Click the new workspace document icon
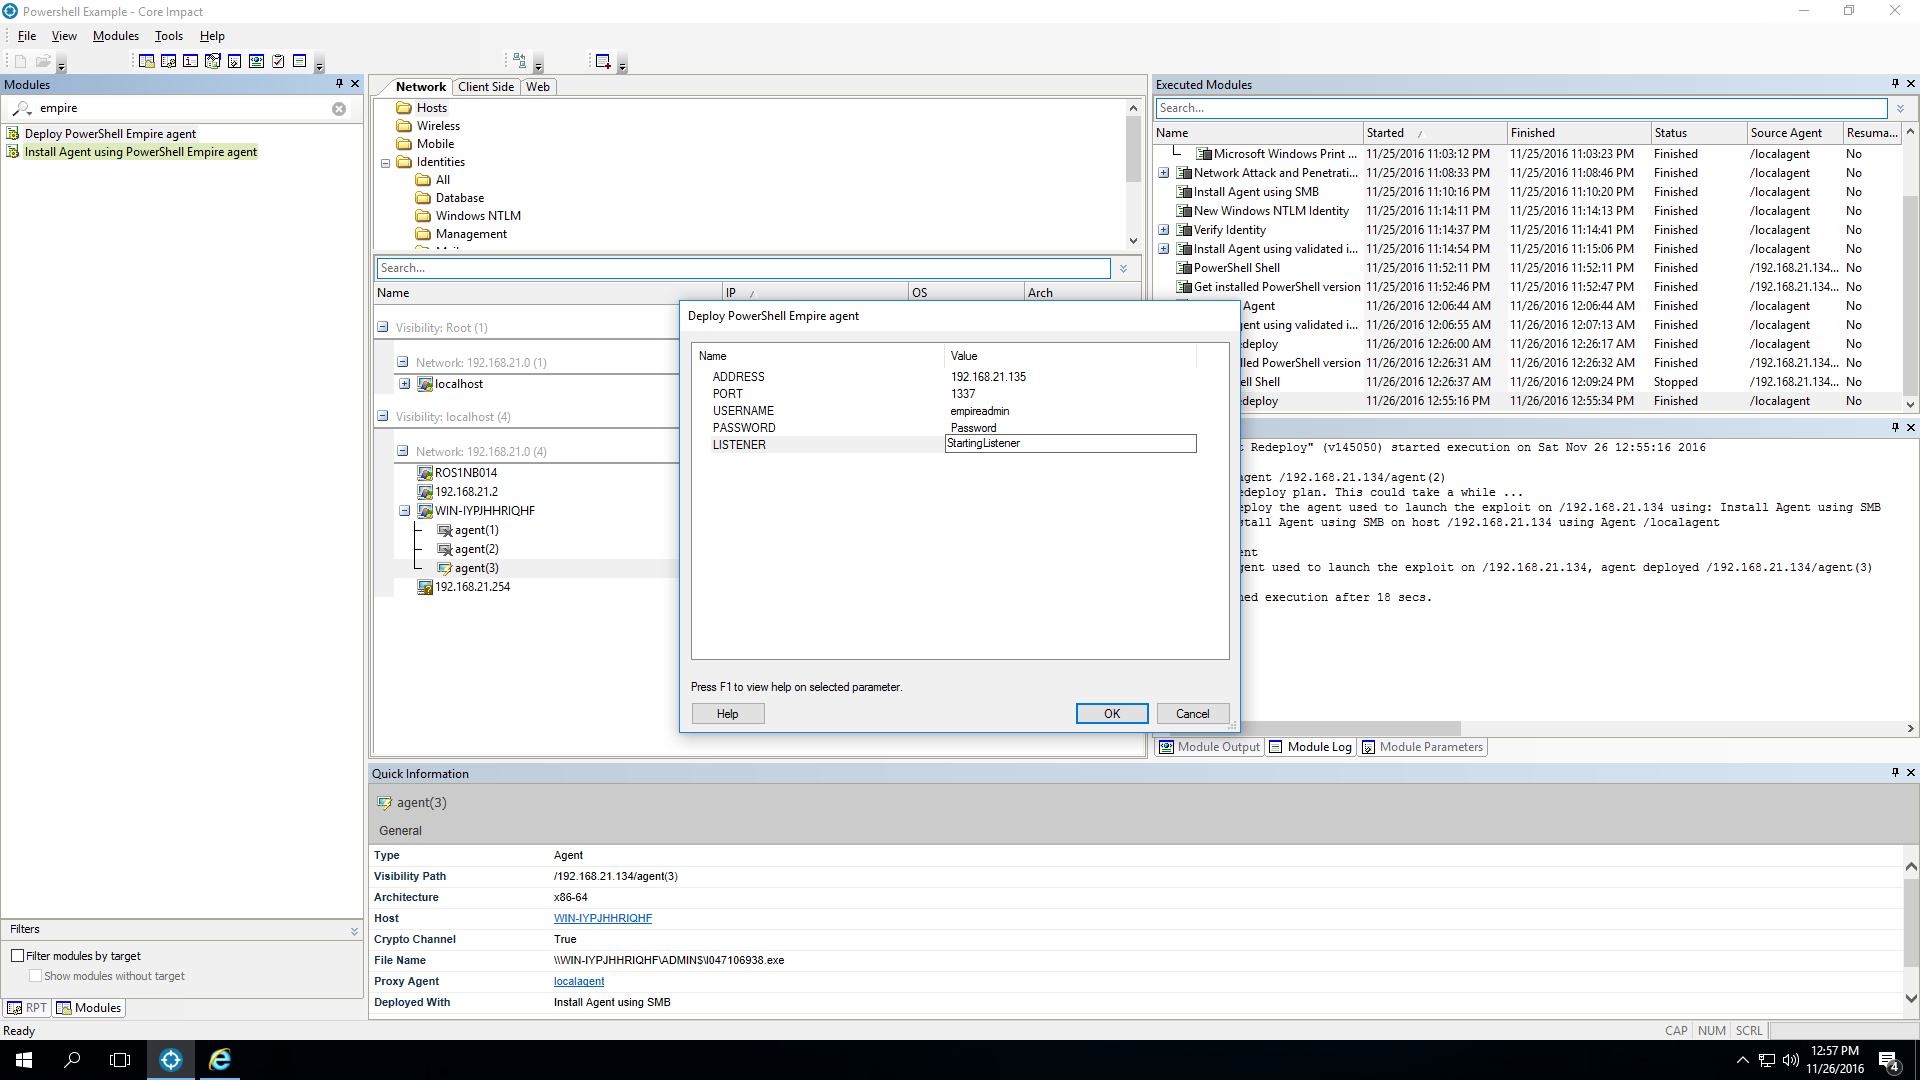 point(20,61)
